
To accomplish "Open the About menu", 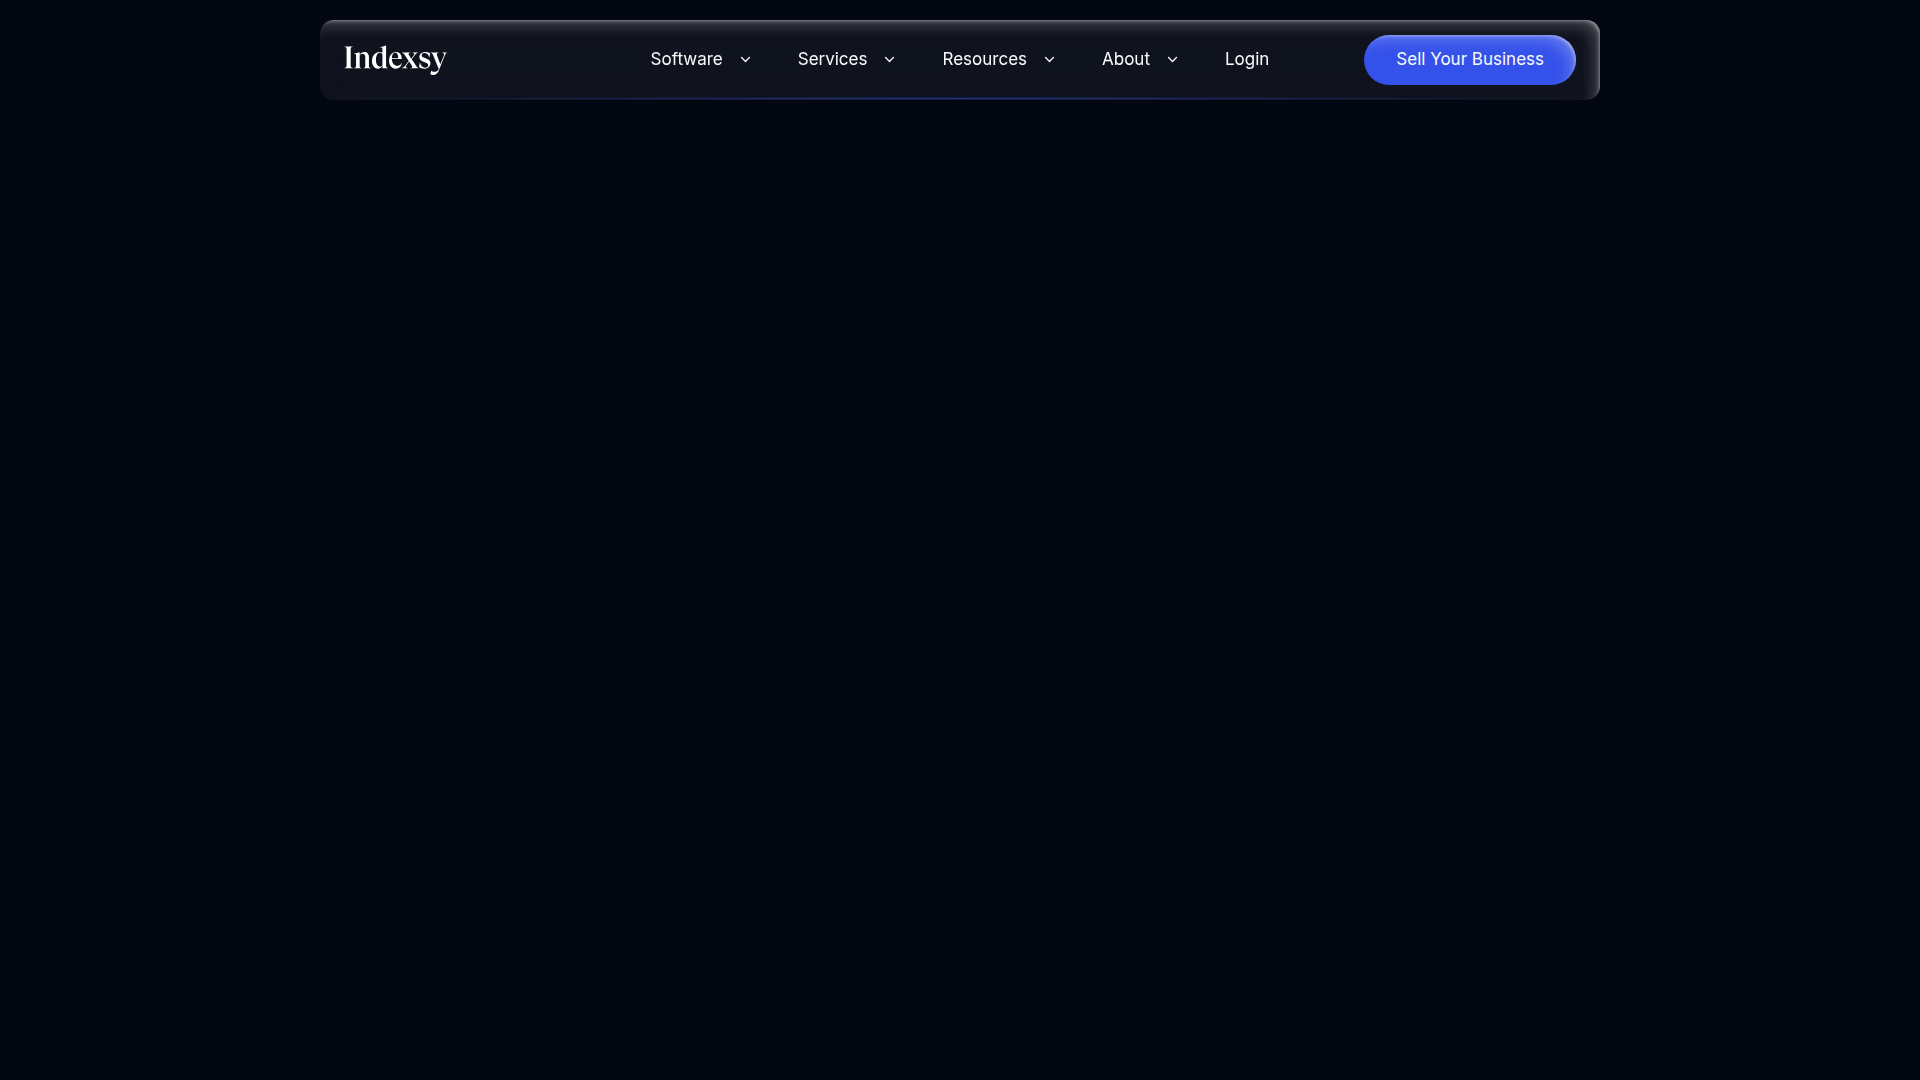I will pos(1126,59).
